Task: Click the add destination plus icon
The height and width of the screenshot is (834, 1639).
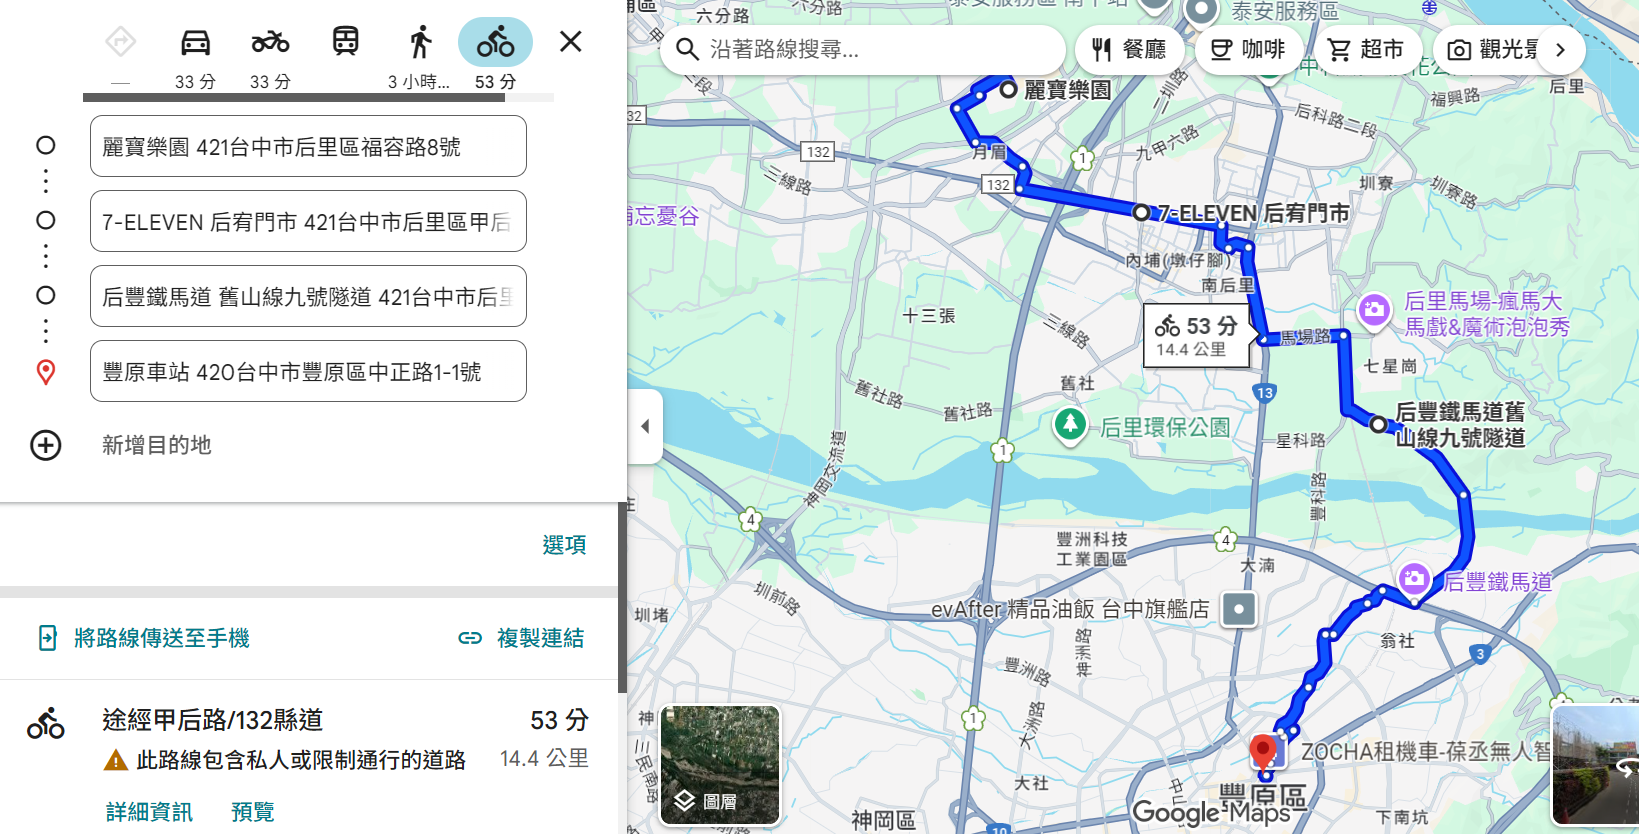Action: point(46,445)
